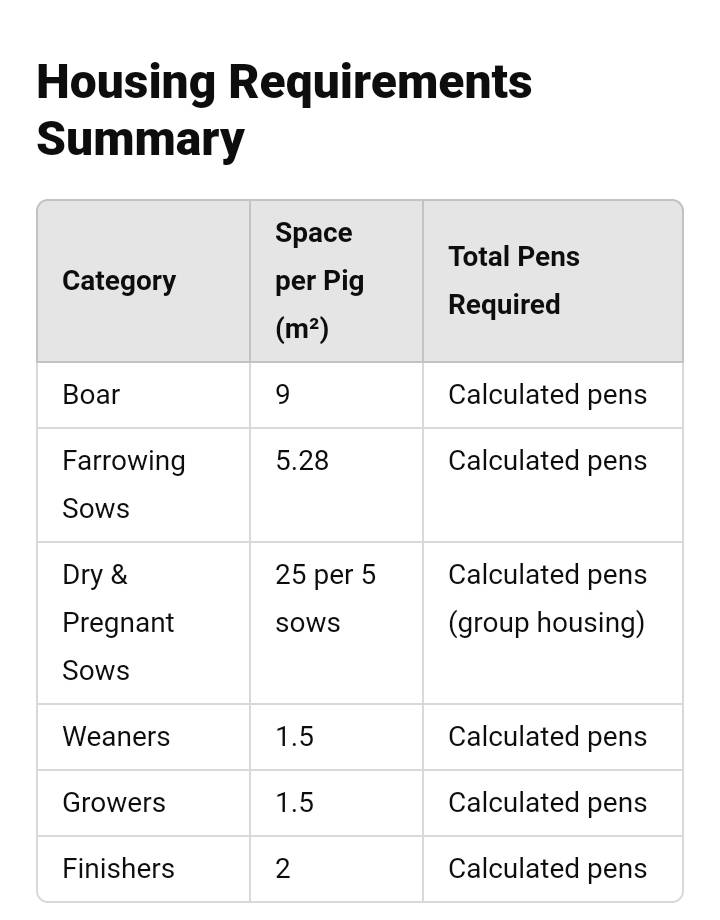This screenshot has width=720, height=920.
Task: Click the Space per Pig column header
Action: pos(319,281)
